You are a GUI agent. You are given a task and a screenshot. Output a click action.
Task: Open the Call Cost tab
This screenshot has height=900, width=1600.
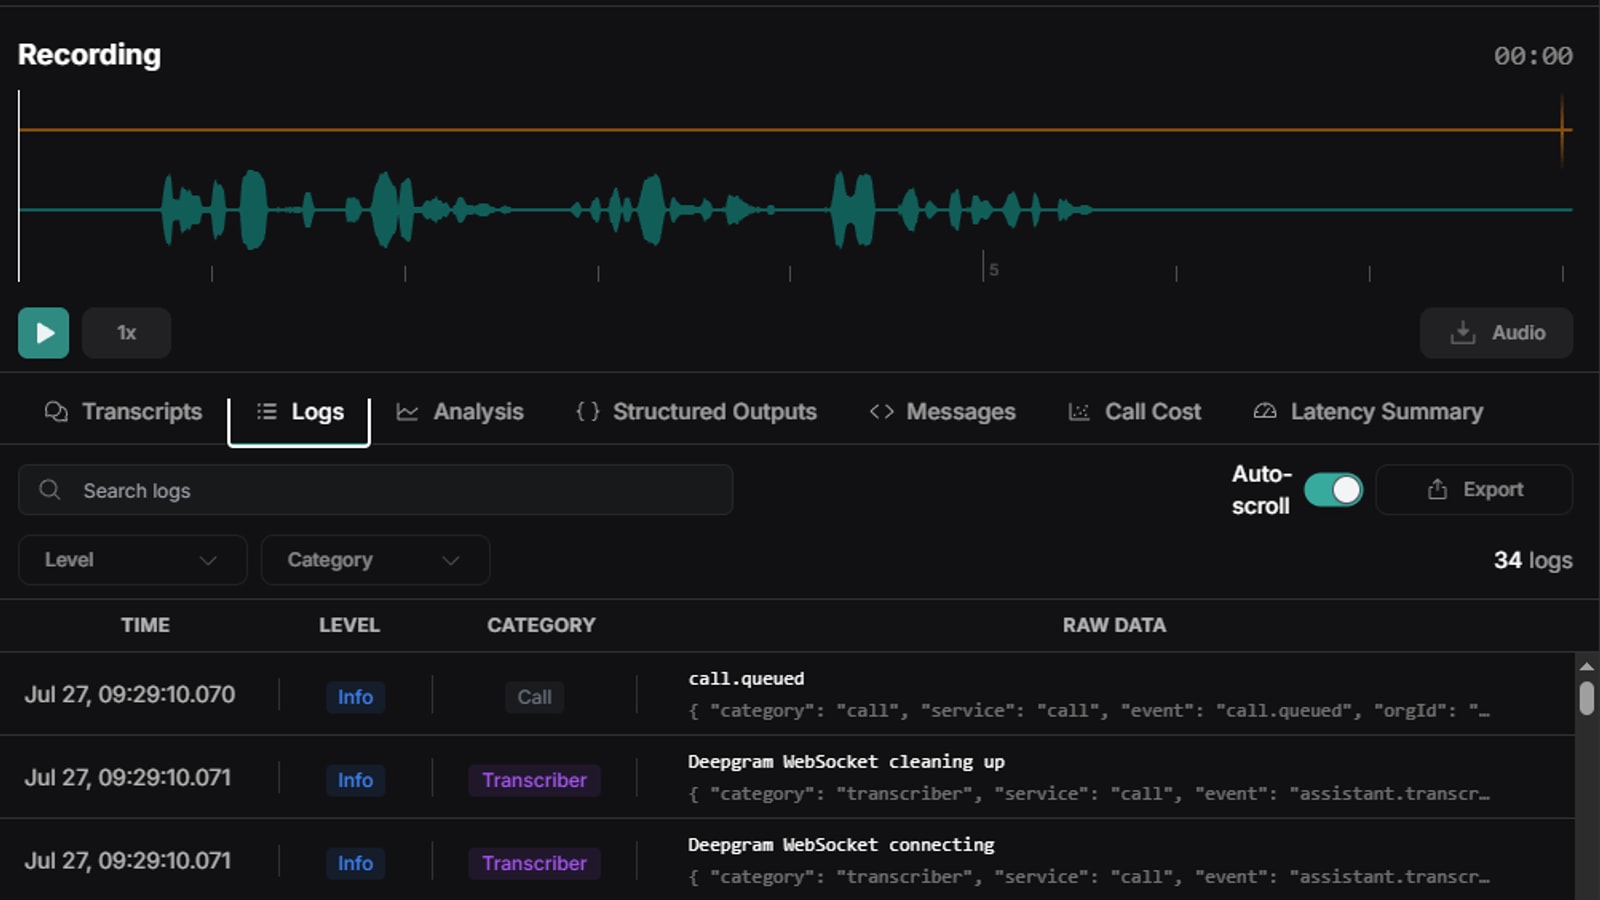pyautogui.click(x=1134, y=412)
